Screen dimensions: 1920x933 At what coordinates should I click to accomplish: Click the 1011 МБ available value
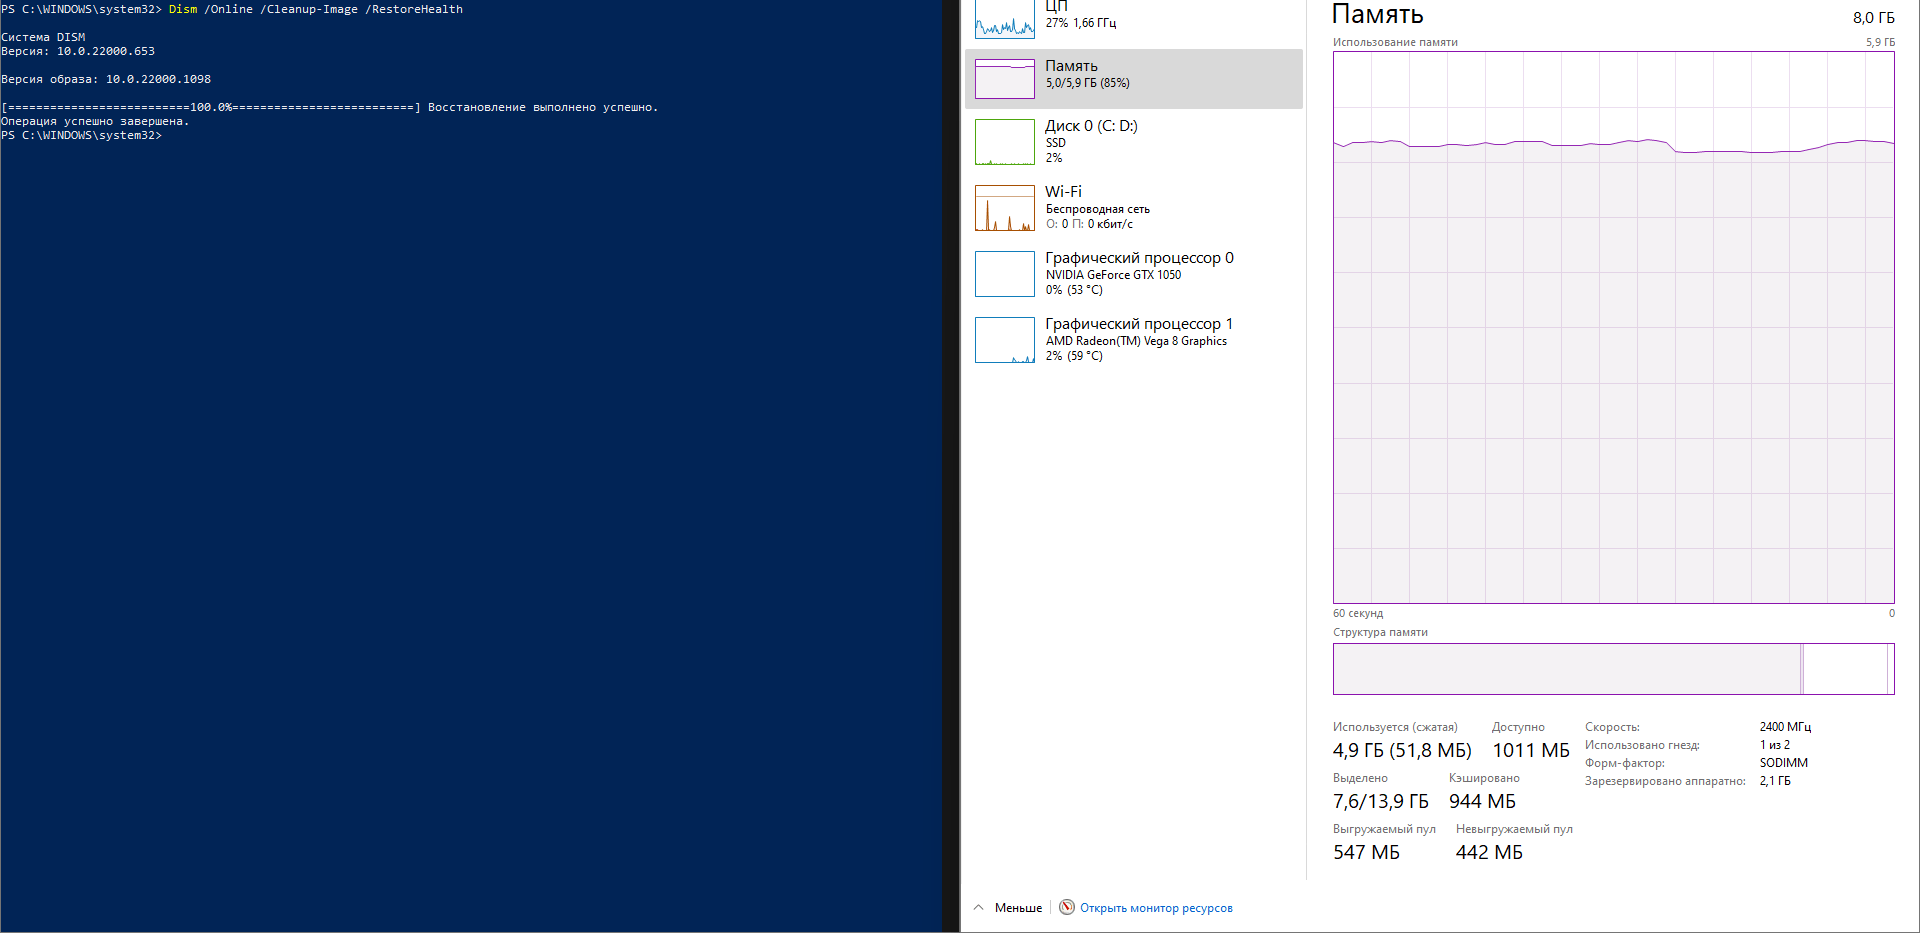point(1531,750)
